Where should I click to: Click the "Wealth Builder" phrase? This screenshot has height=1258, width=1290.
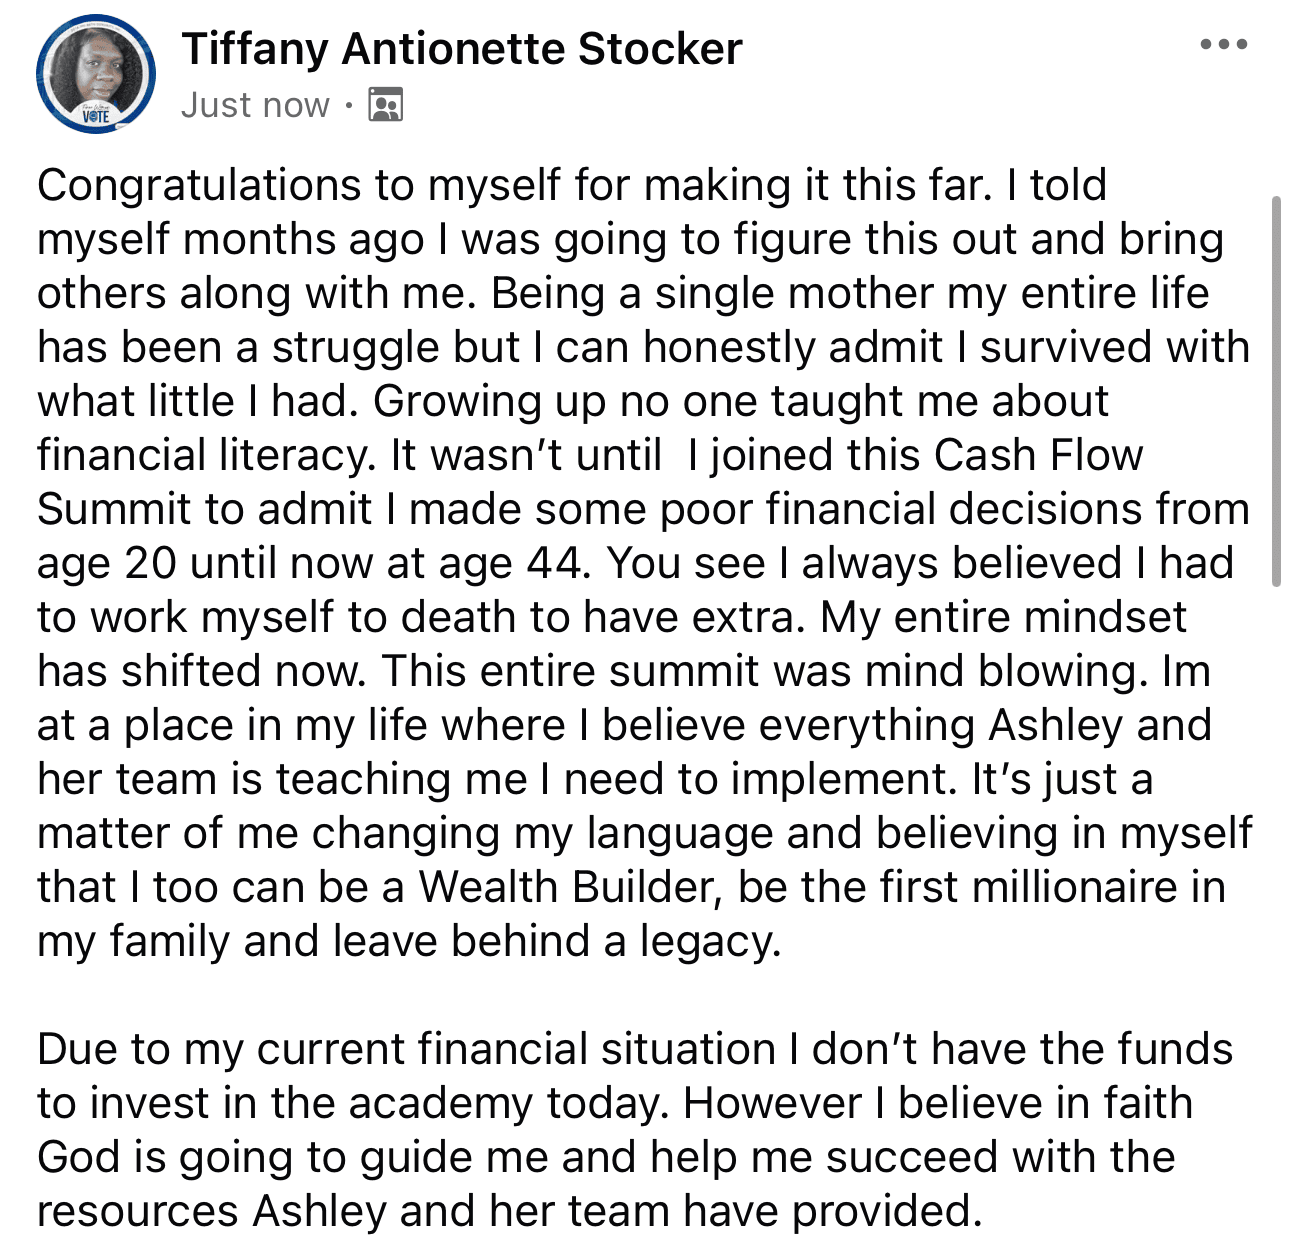569,888
